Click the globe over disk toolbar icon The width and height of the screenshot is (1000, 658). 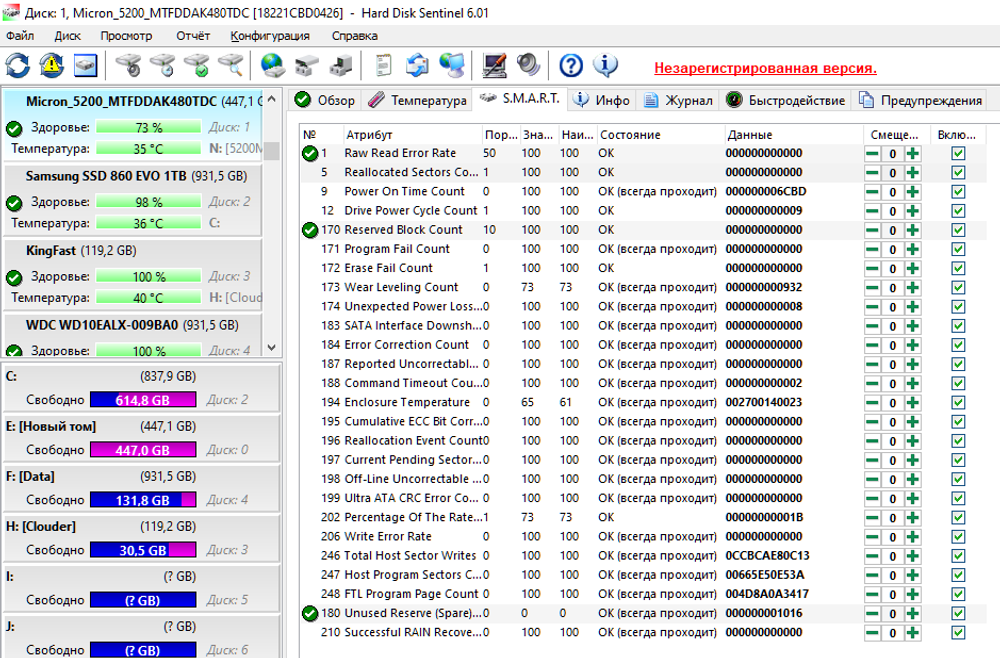tap(273, 65)
